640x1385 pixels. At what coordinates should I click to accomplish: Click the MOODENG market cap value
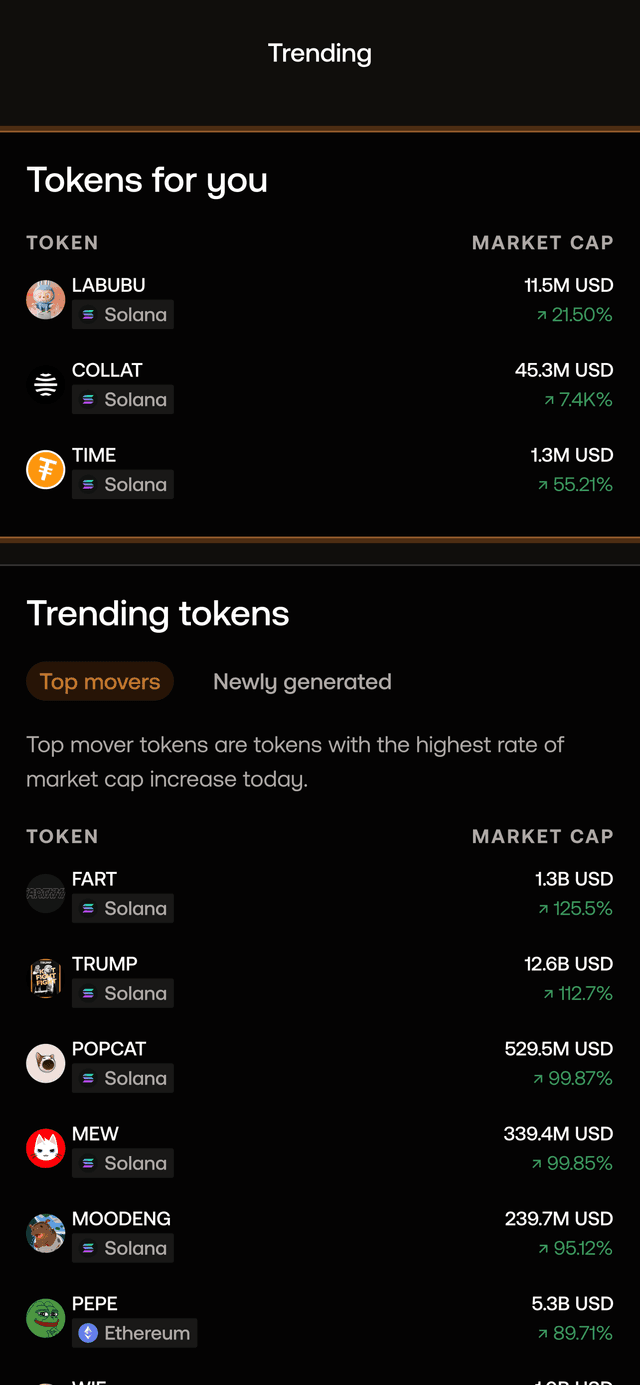[x=556, y=1218]
